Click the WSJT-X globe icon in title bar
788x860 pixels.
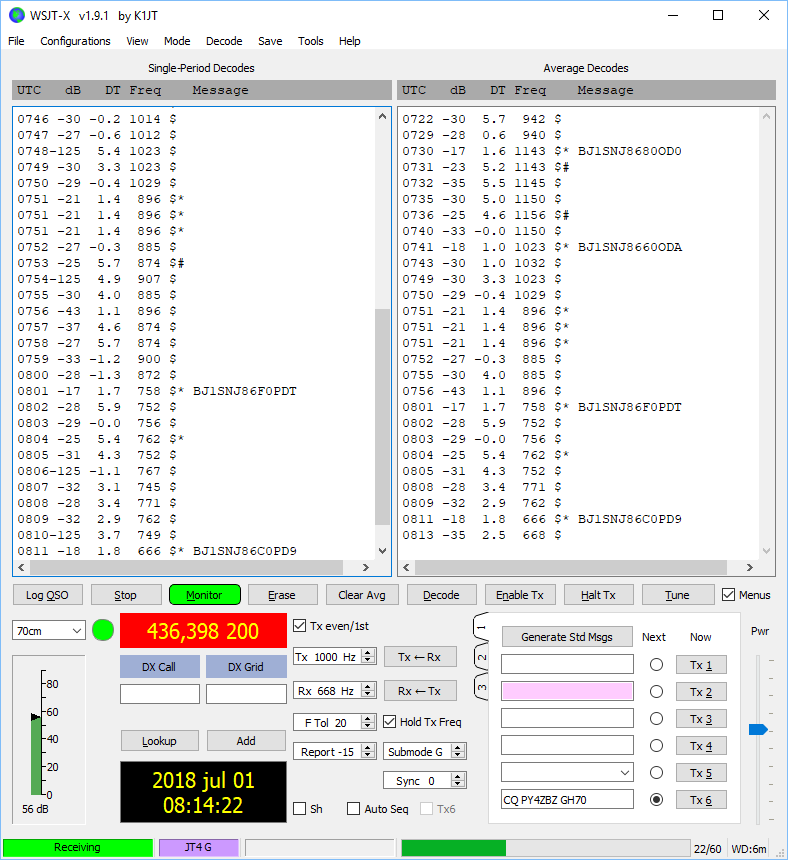[x=16, y=15]
